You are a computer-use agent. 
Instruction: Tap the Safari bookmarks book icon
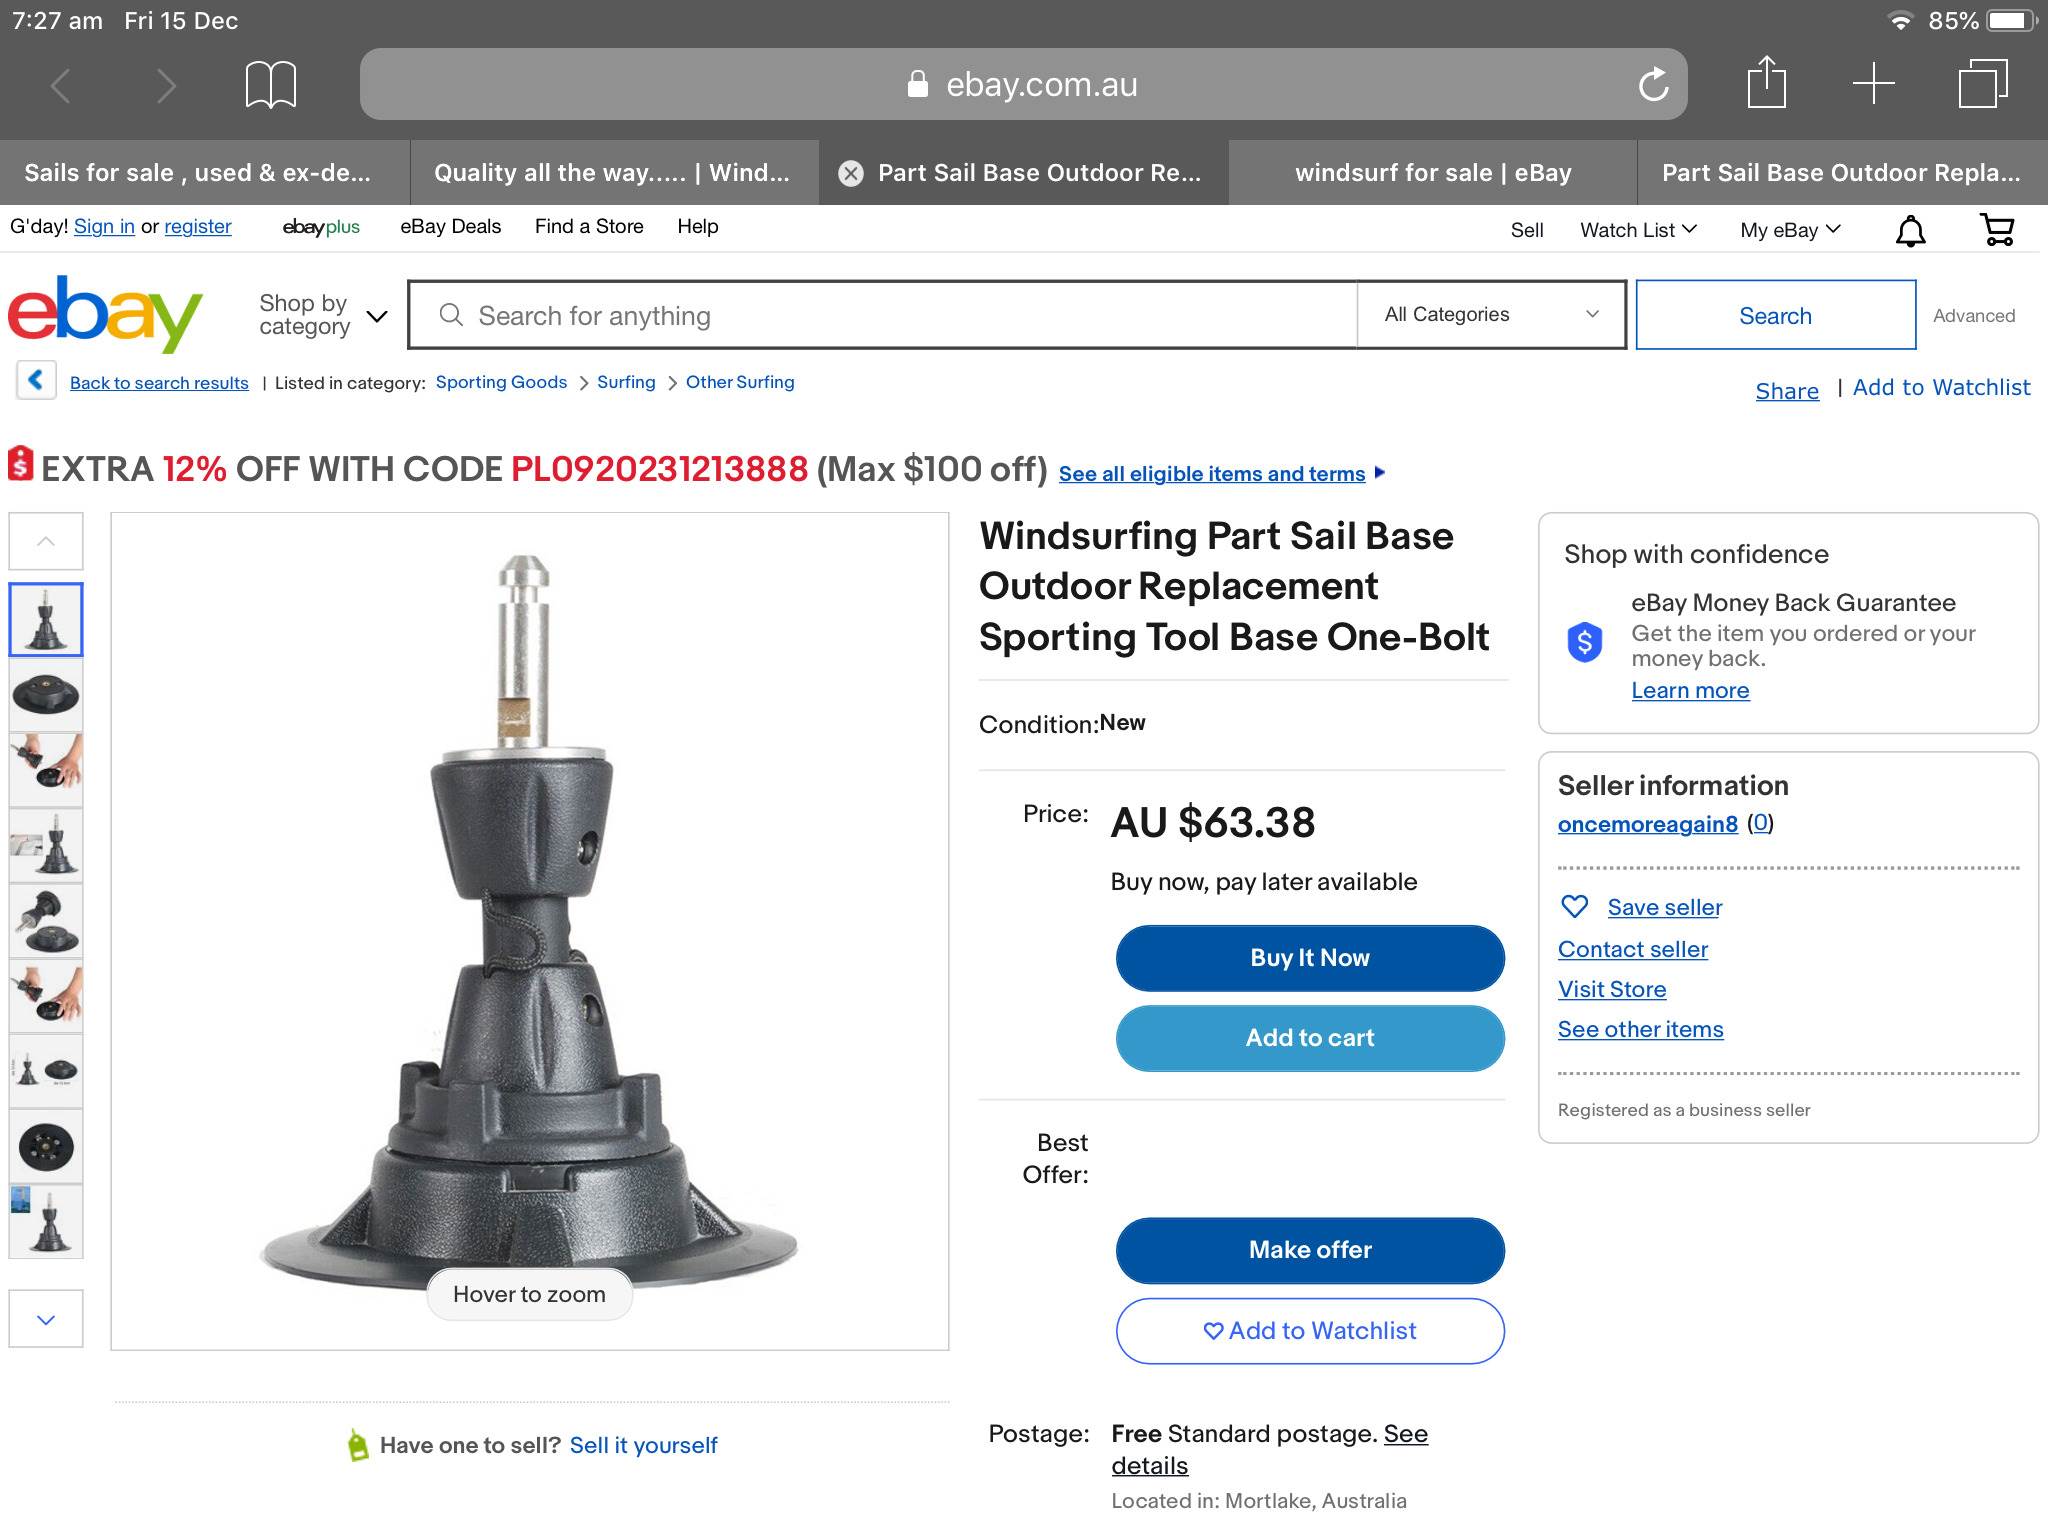tap(270, 84)
